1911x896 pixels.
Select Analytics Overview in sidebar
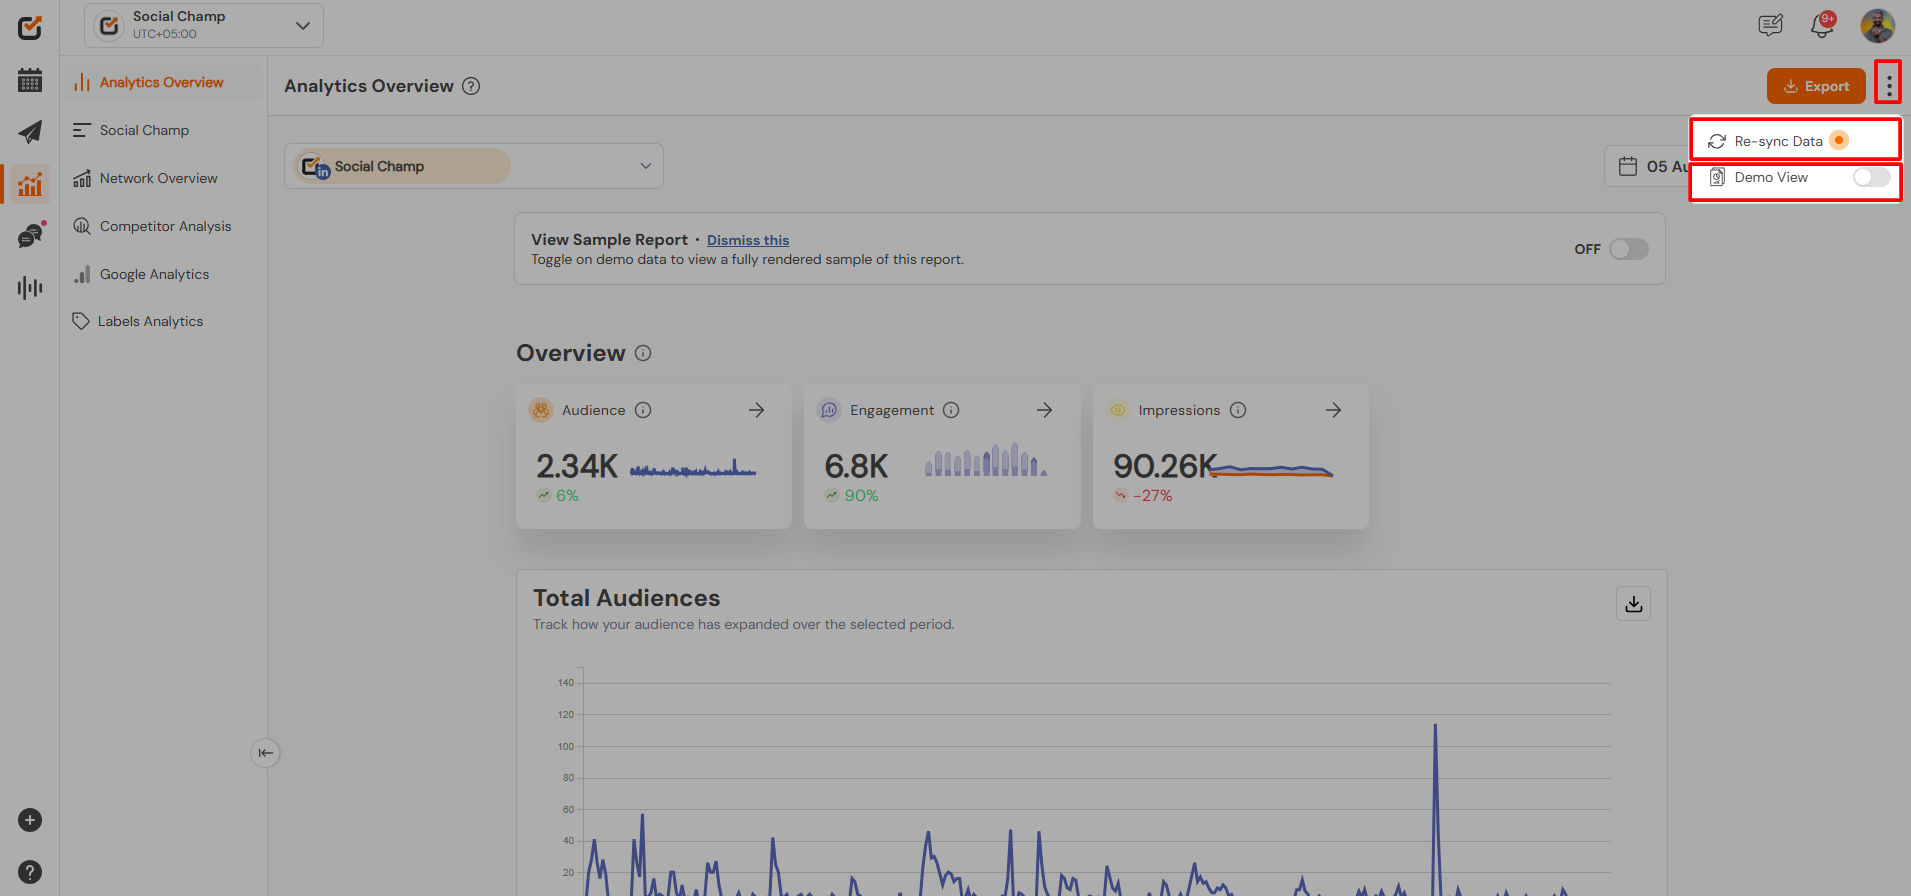[x=162, y=82]
